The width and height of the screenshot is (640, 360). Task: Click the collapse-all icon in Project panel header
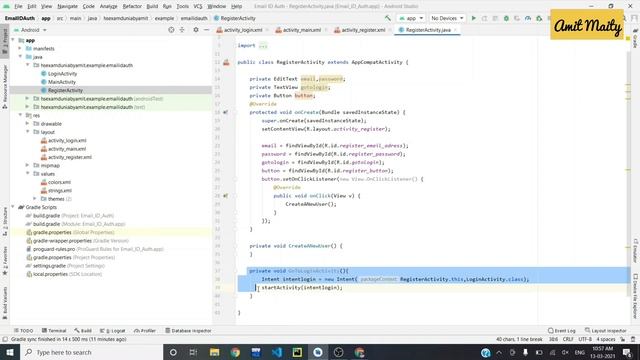pyautogui.click(x=182, y=30)
